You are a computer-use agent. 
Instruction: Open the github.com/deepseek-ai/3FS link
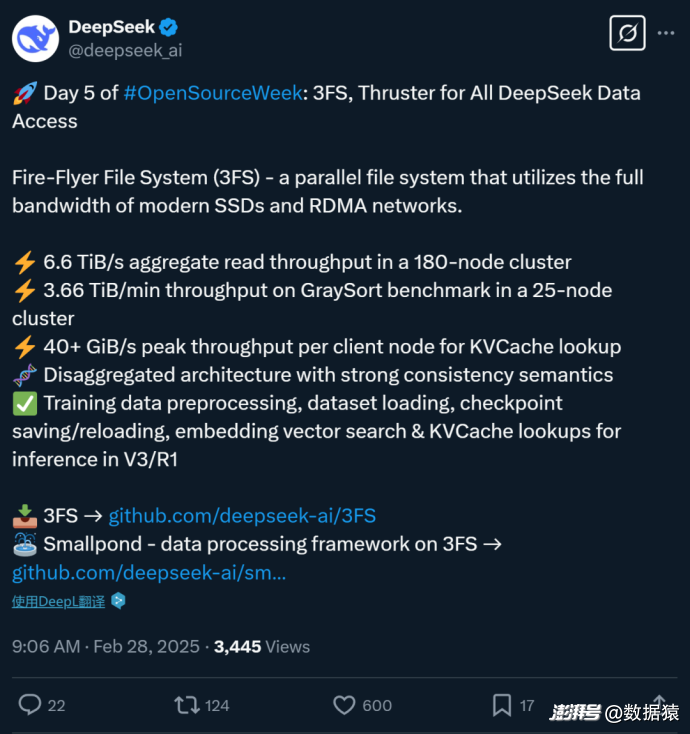point(242,516)
